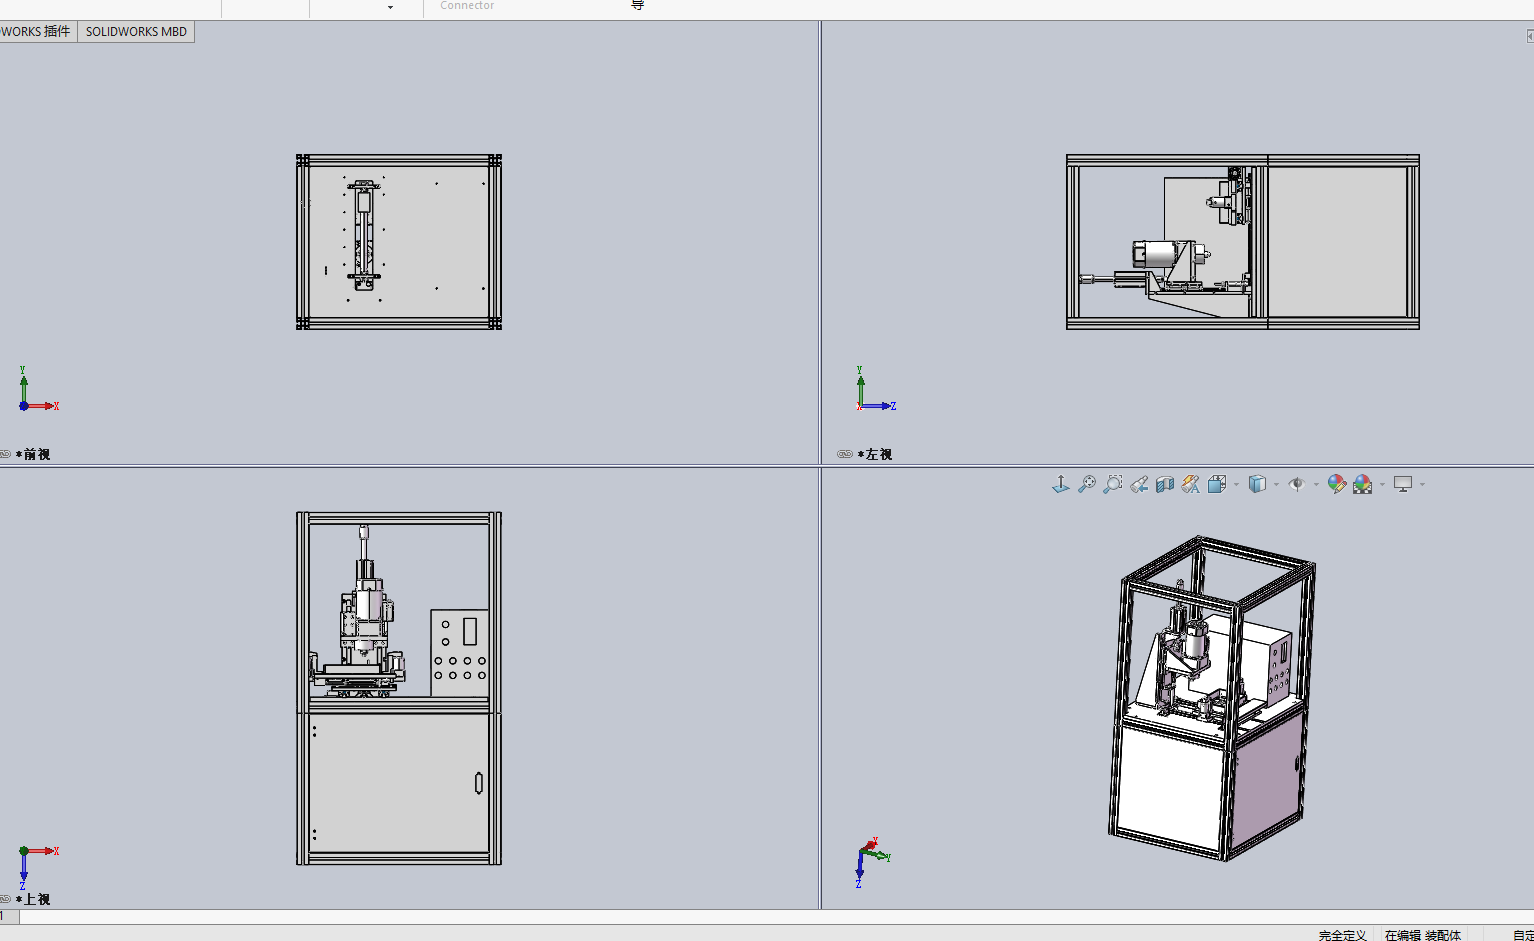Image resolution: width=1534 pixels, height=941 pixels.
Task: Click the link icon beside *上视 label
Action: tap(5, 899)
